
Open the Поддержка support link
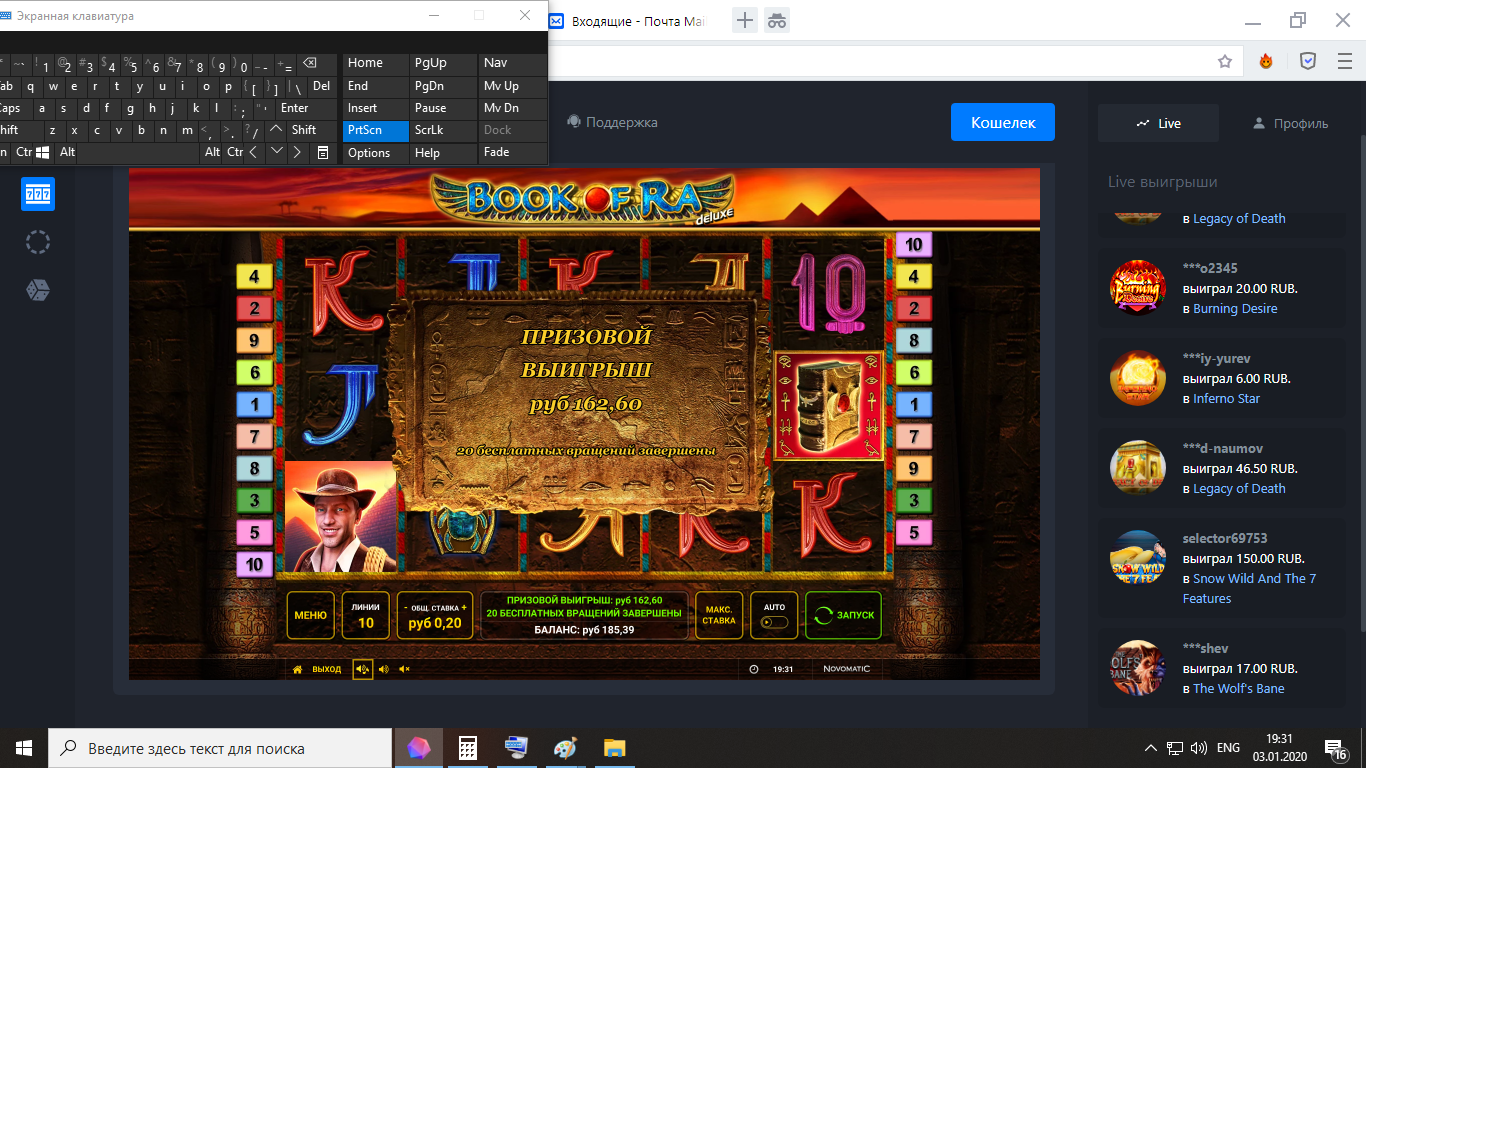point(612,122)
